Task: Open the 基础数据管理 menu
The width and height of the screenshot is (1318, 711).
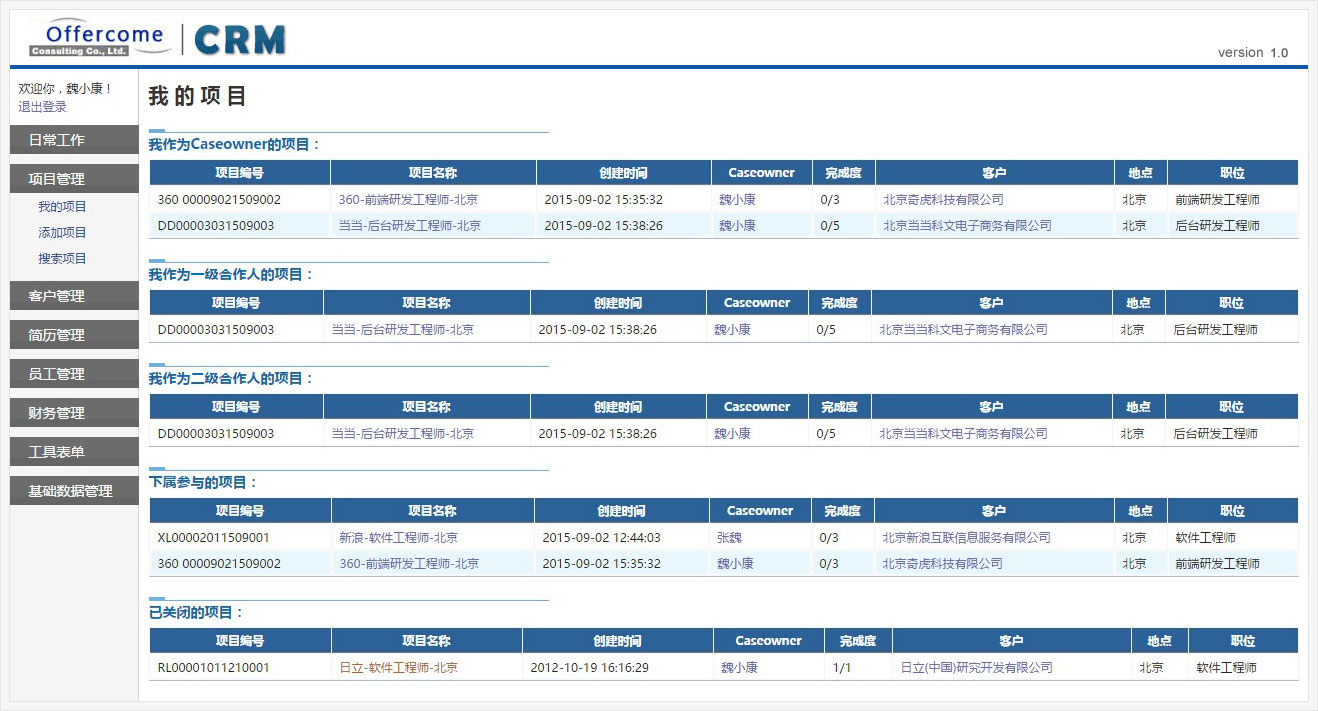Action: click(74, 491)
